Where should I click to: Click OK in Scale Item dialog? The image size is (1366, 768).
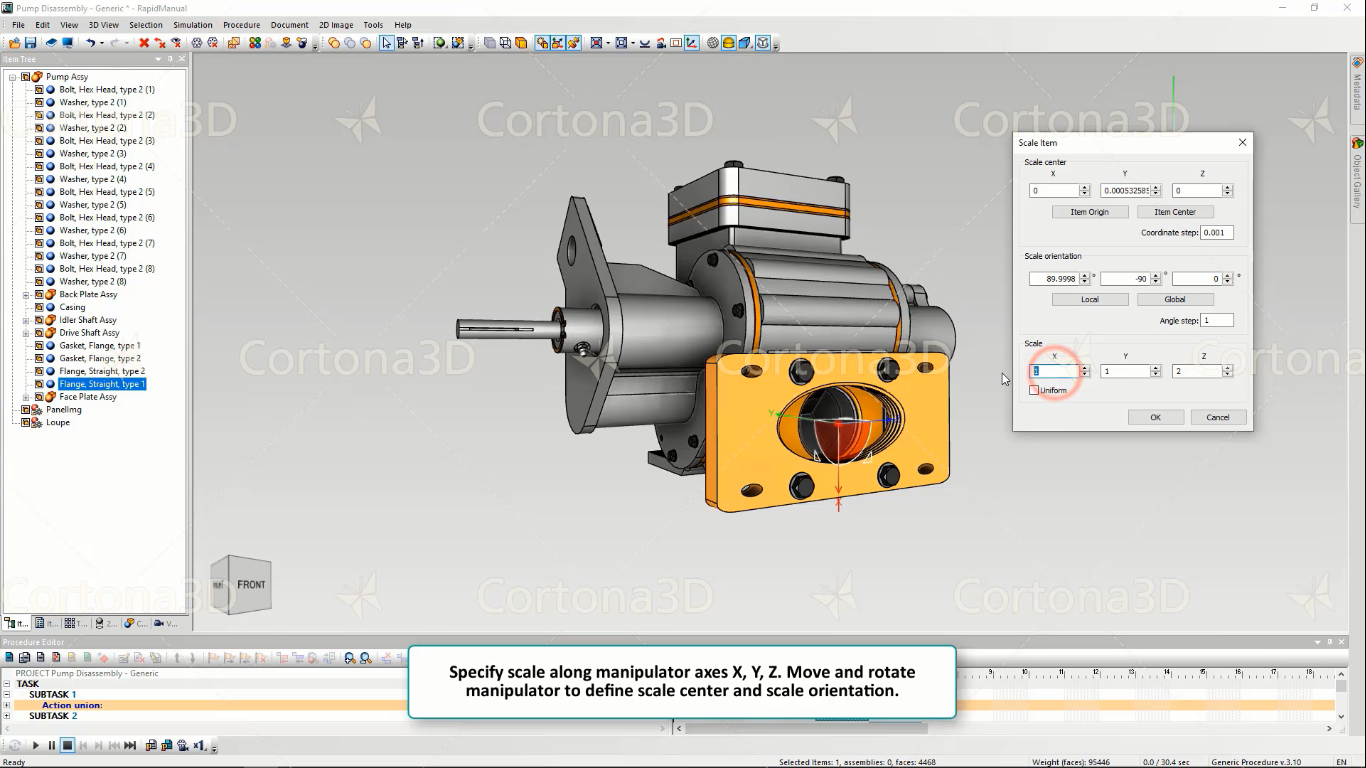pyautogui.click(x=1156, y=417)
